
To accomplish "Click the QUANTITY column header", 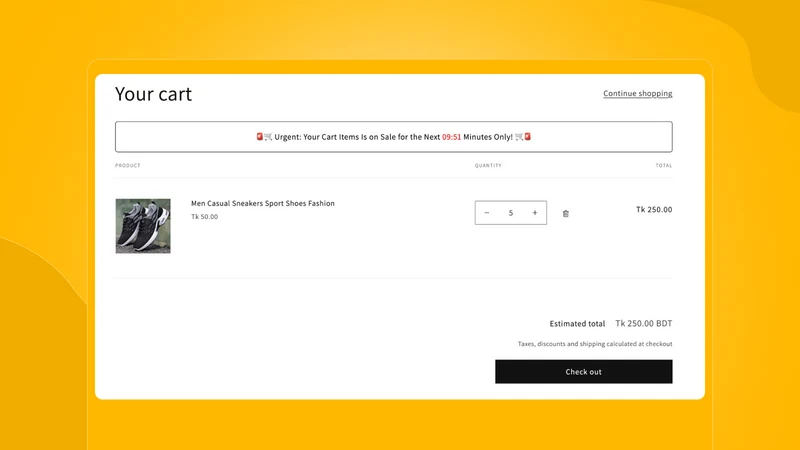I will [488, 165].
